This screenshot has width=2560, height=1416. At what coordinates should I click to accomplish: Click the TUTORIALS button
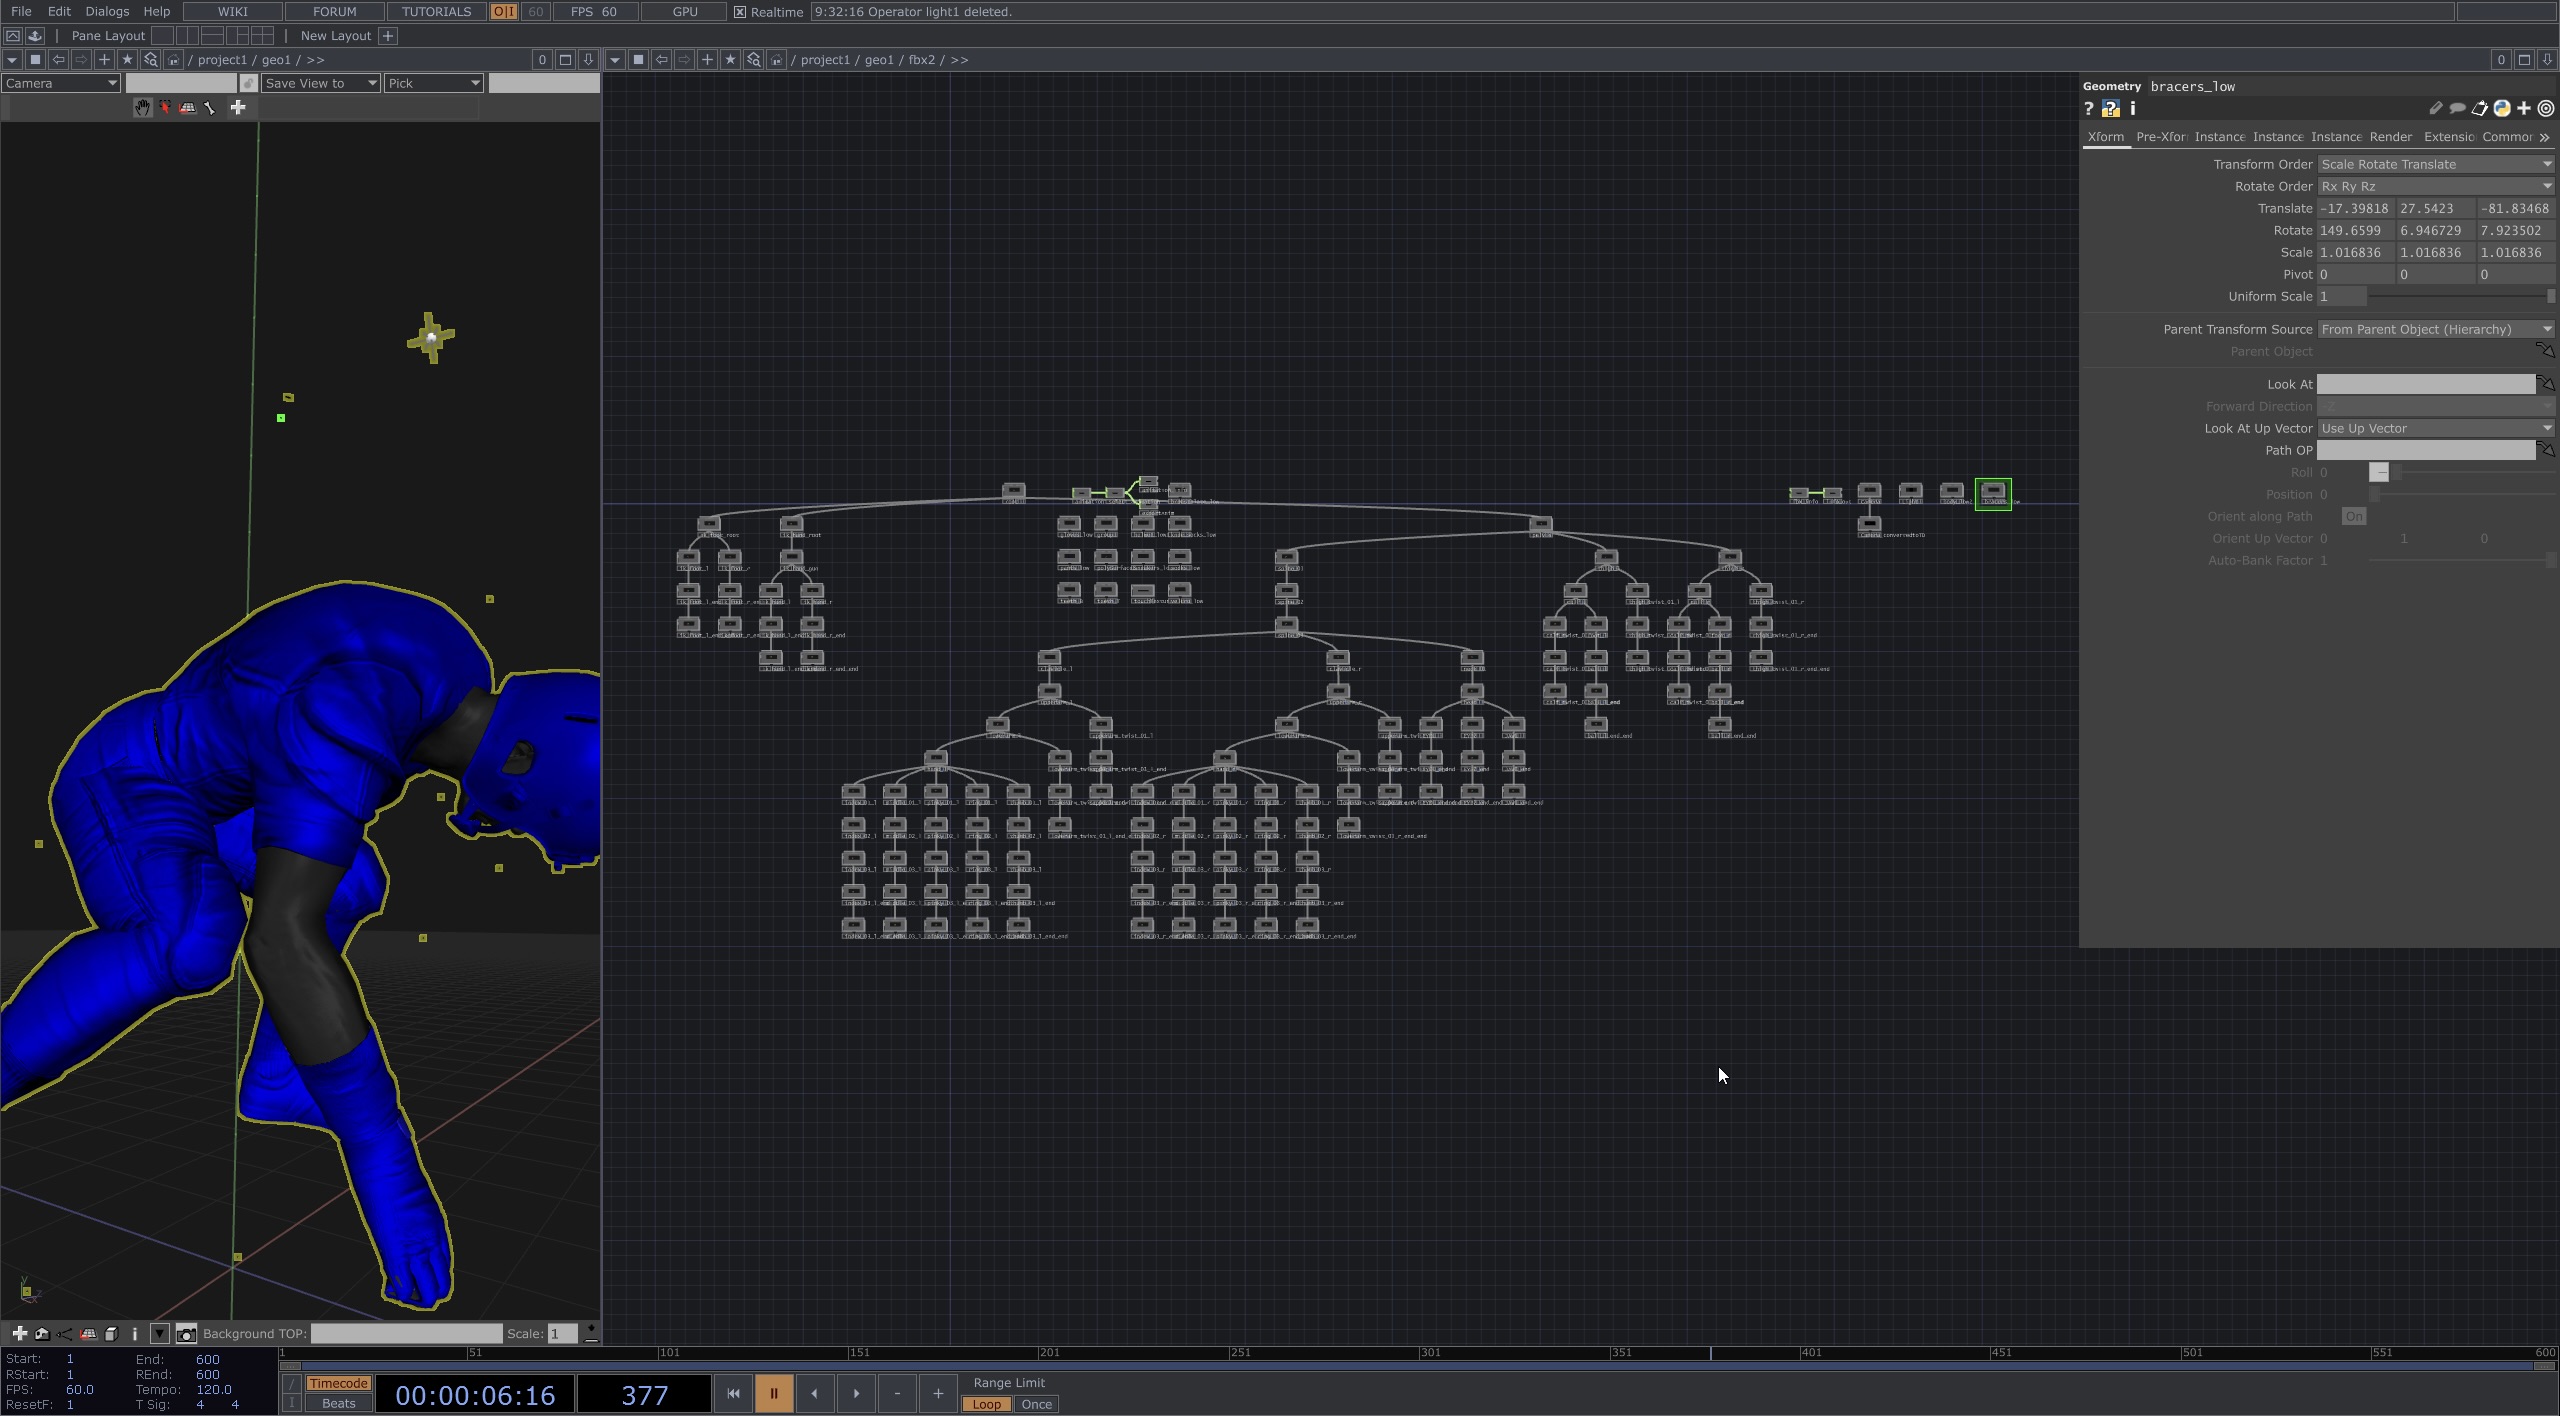436,12
